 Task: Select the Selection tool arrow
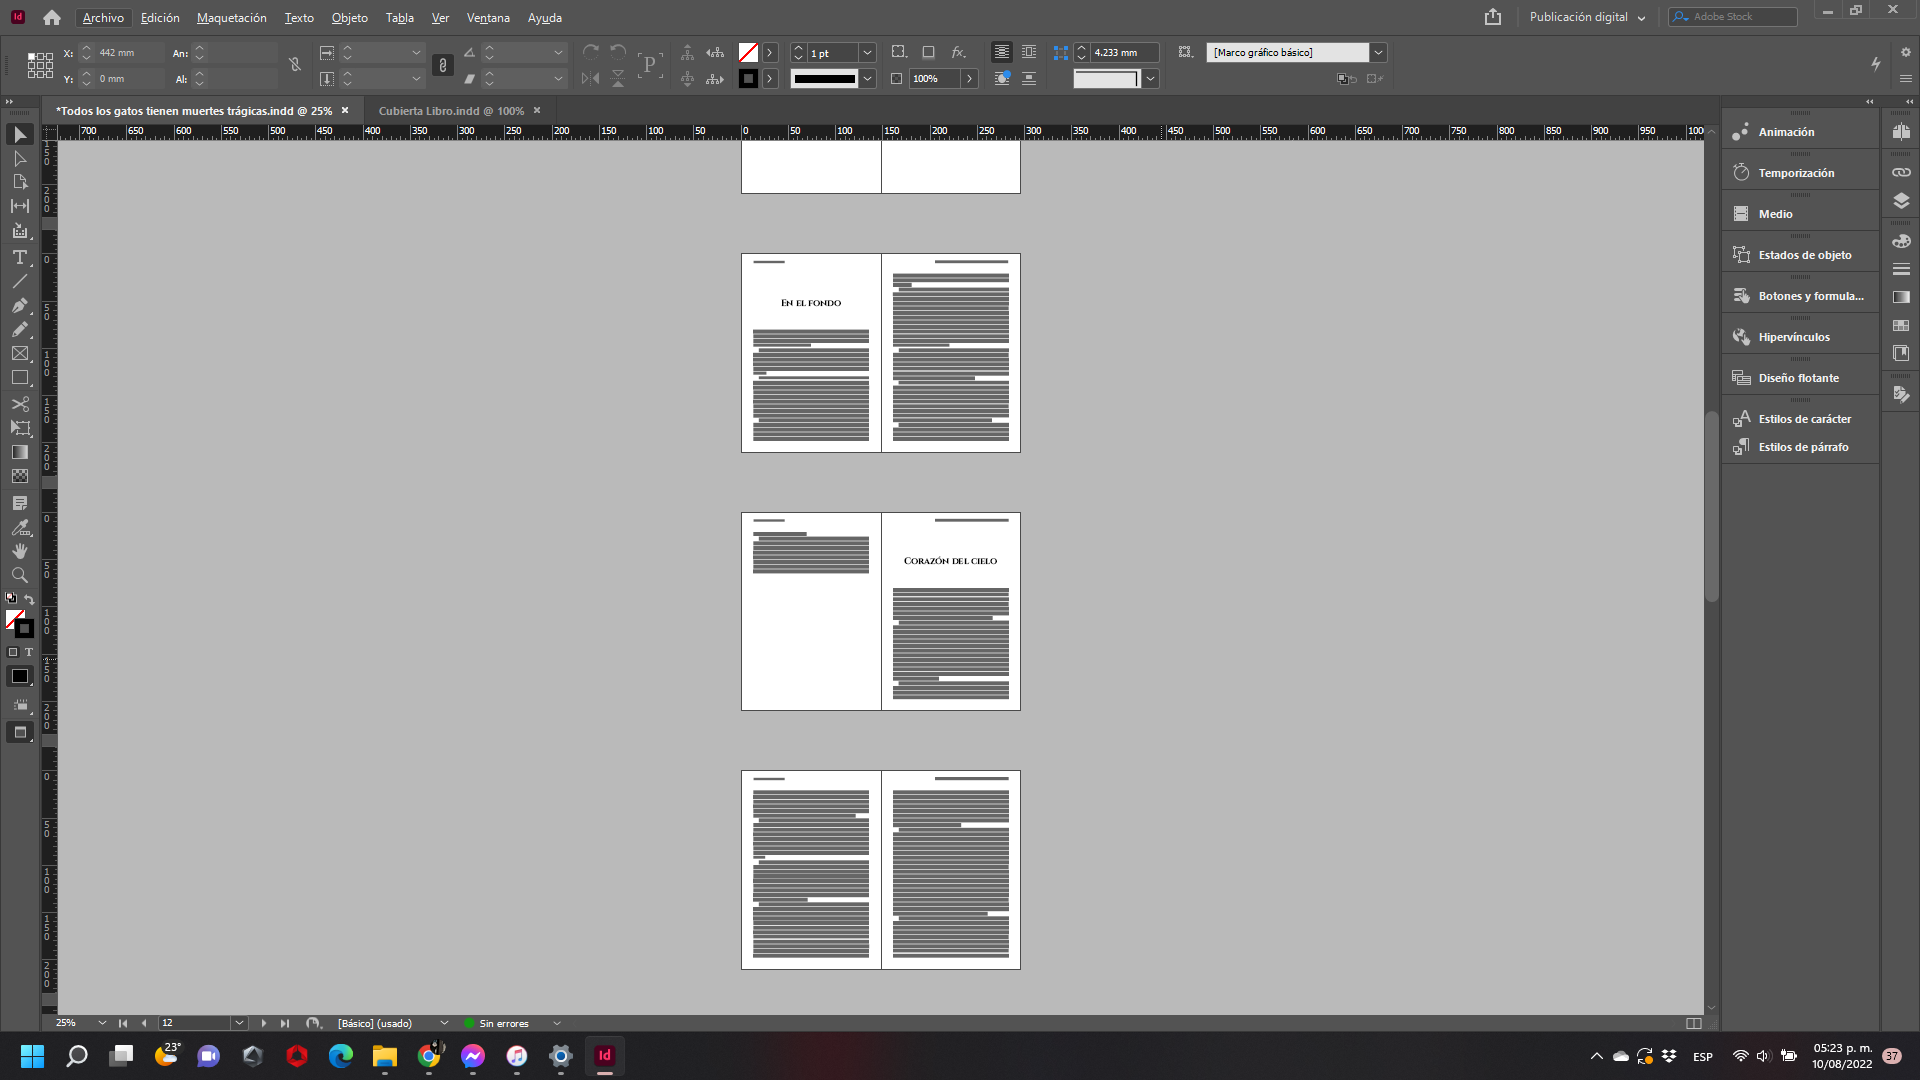coord(20,134)
